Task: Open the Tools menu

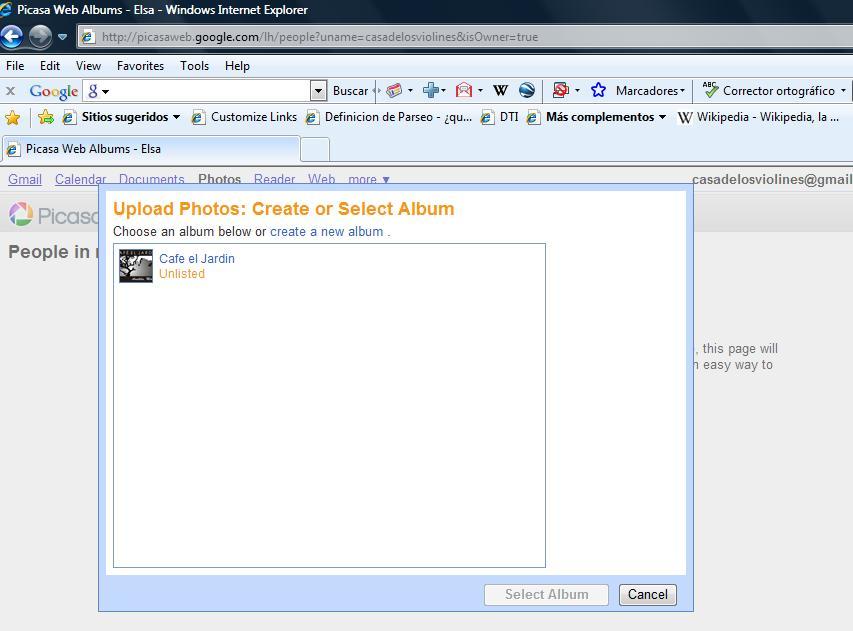Action: [194, 66]
